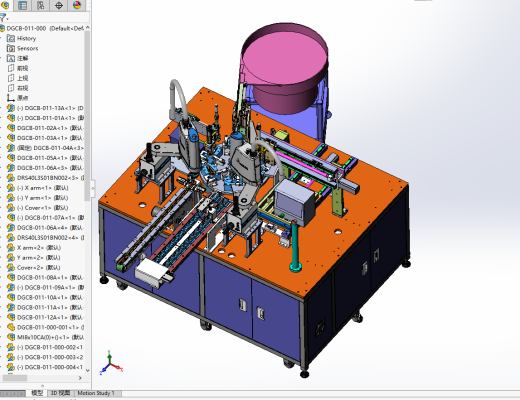Click the assembly icon of Y arm<1>
Screen dimensions: 520x400
[11, 198]
